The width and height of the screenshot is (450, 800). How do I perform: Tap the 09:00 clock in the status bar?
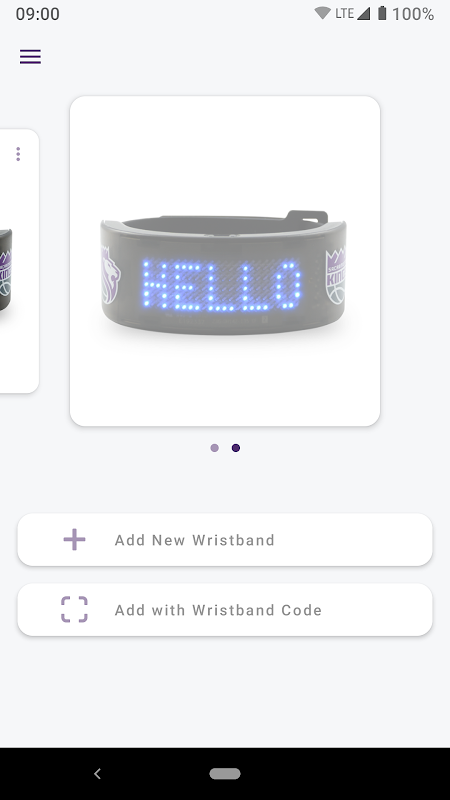click(x=38, y=14)
